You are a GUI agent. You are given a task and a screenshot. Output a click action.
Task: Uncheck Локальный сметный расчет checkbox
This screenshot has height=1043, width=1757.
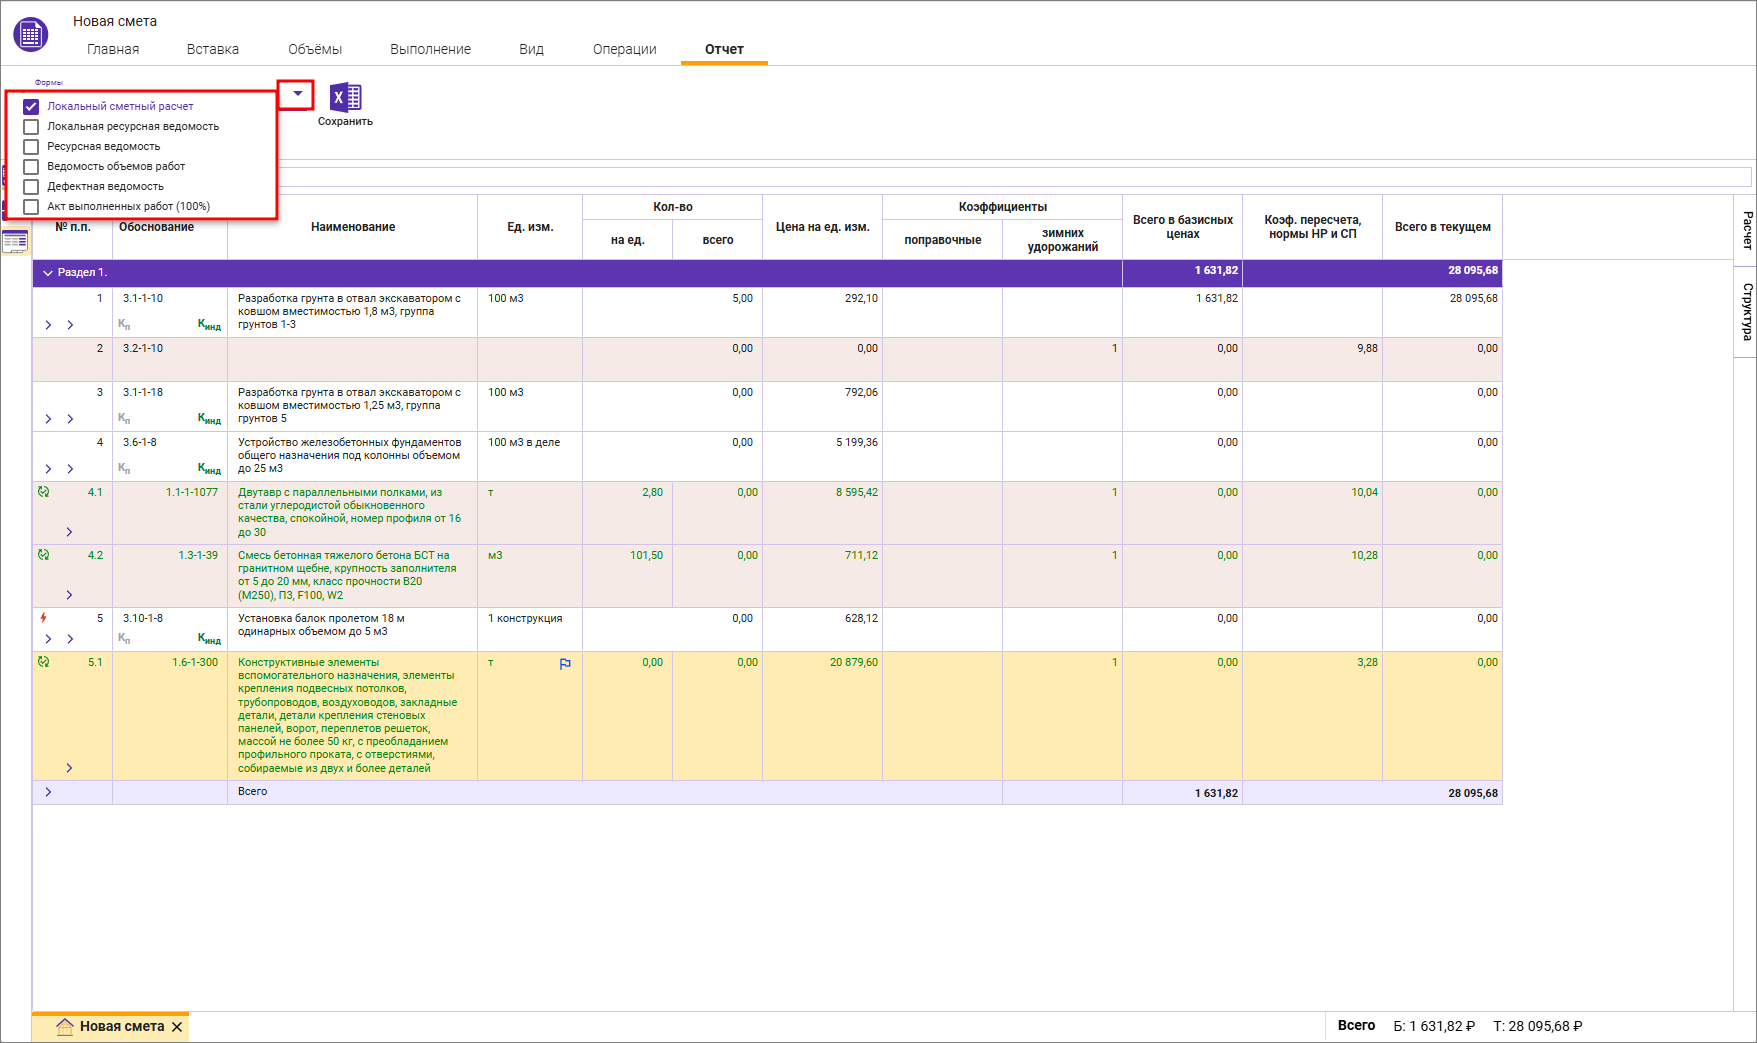31,107
